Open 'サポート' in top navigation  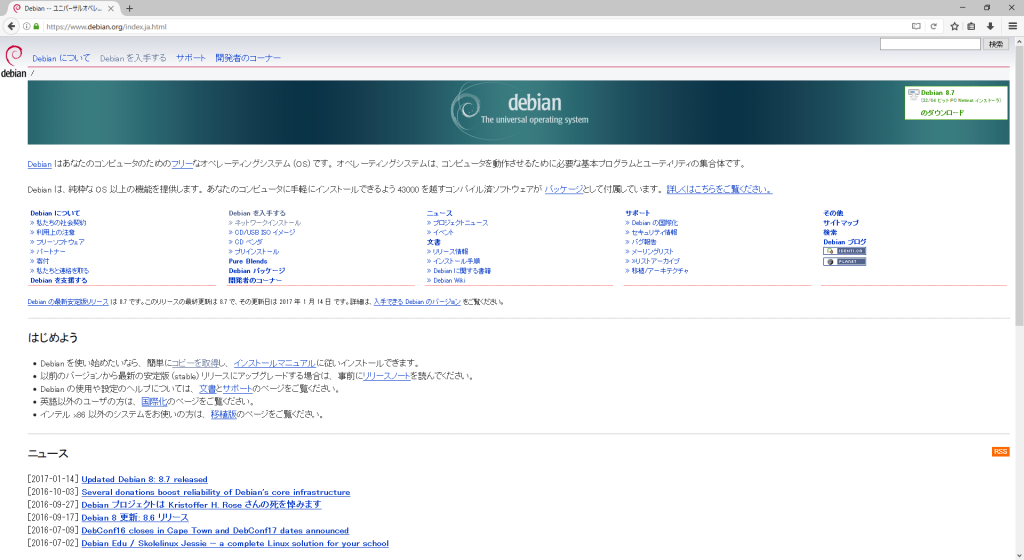pyautogui.click(x=191, y=58)
